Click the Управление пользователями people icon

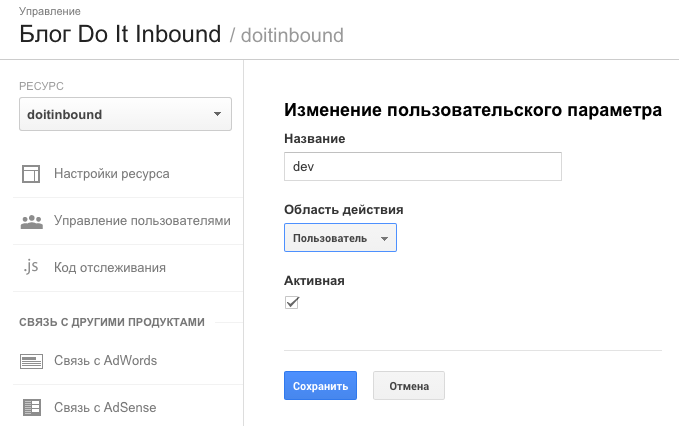[32, 221]
